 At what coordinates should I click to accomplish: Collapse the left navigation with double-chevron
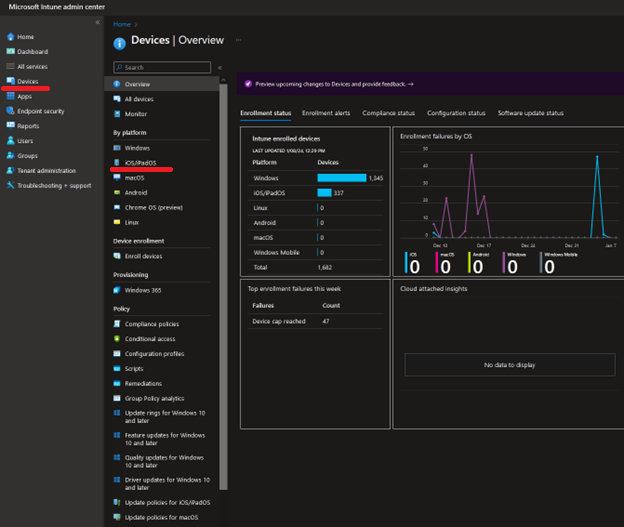pyautogui.click(x=98, y=22)
